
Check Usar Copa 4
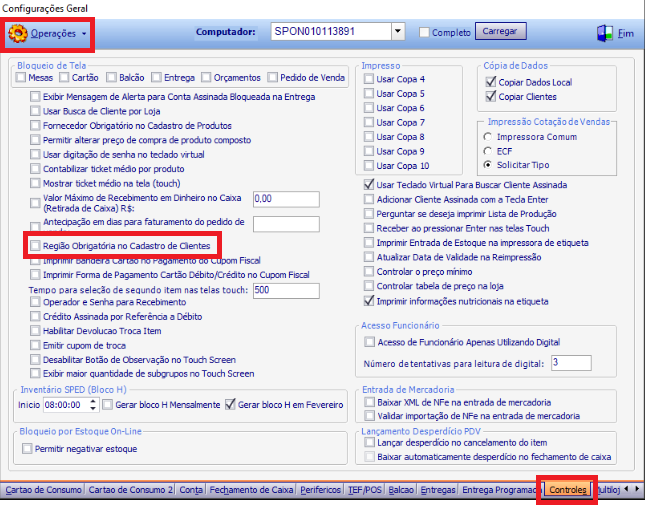pyautogui.click(x=369, y=79)
